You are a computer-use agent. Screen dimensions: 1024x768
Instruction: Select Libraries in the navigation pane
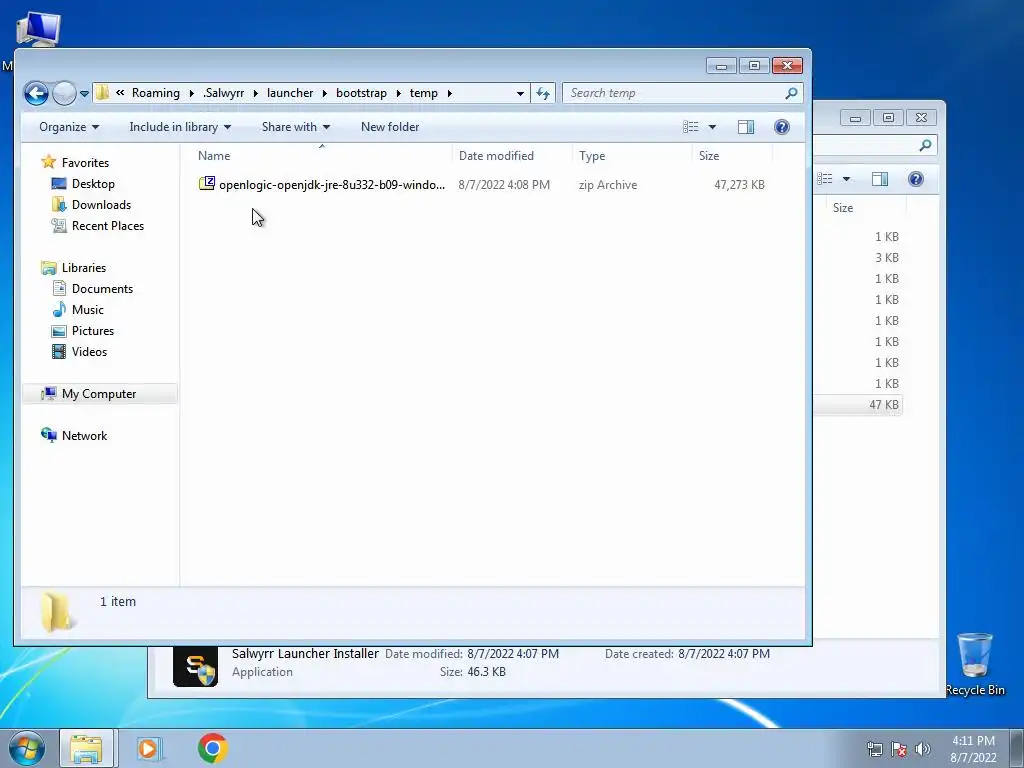(x=84, y=268)
